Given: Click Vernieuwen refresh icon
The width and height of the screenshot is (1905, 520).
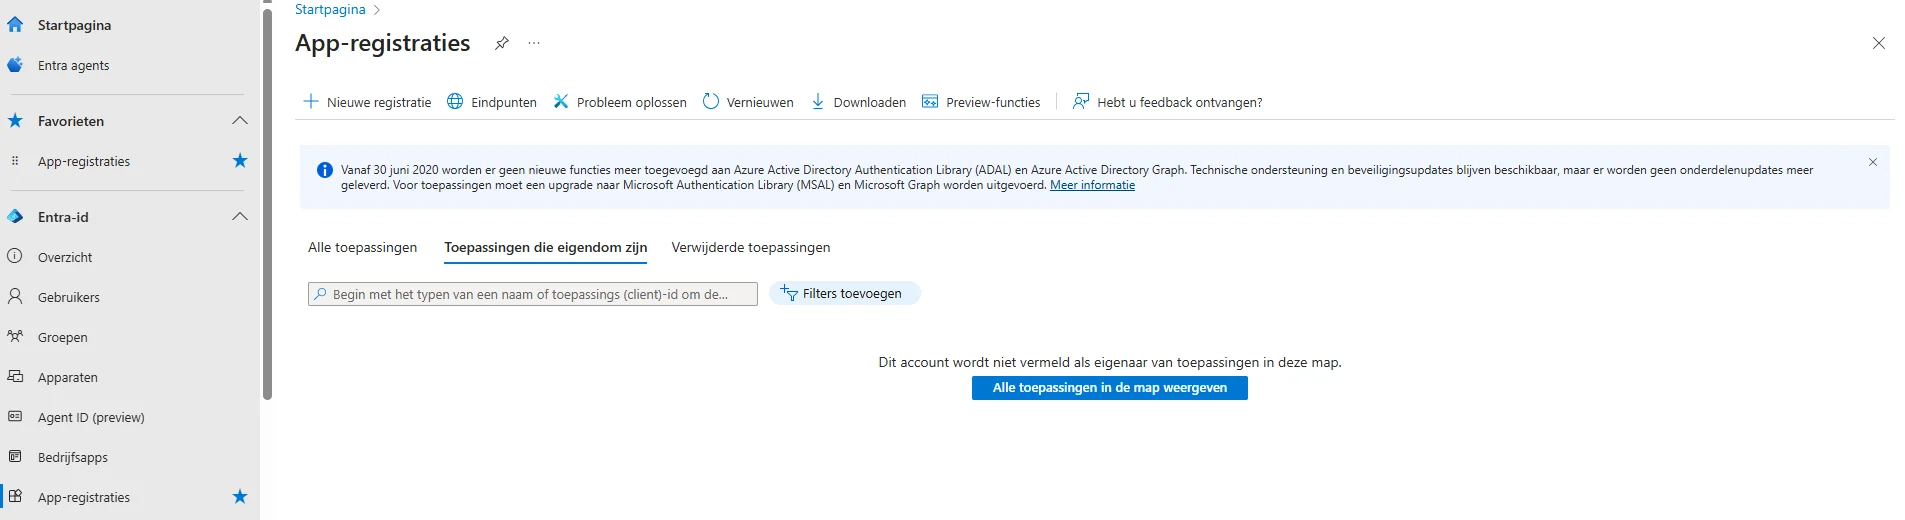Looking at the screenshot, I should point(711,101).
